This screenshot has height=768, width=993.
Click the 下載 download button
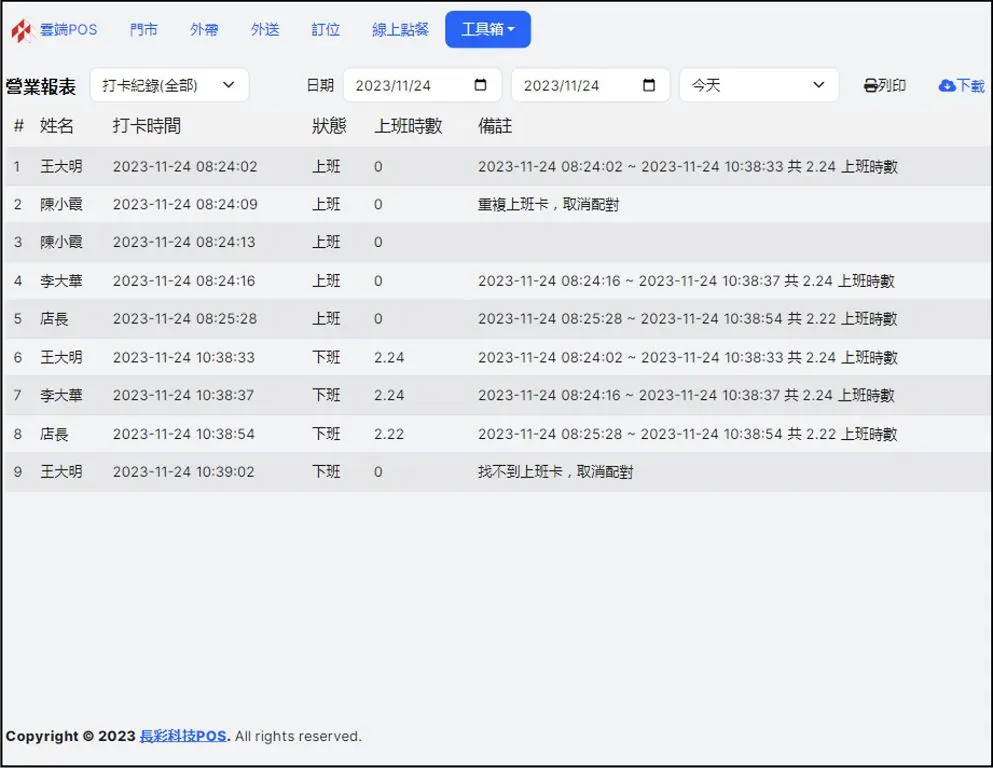959,85
